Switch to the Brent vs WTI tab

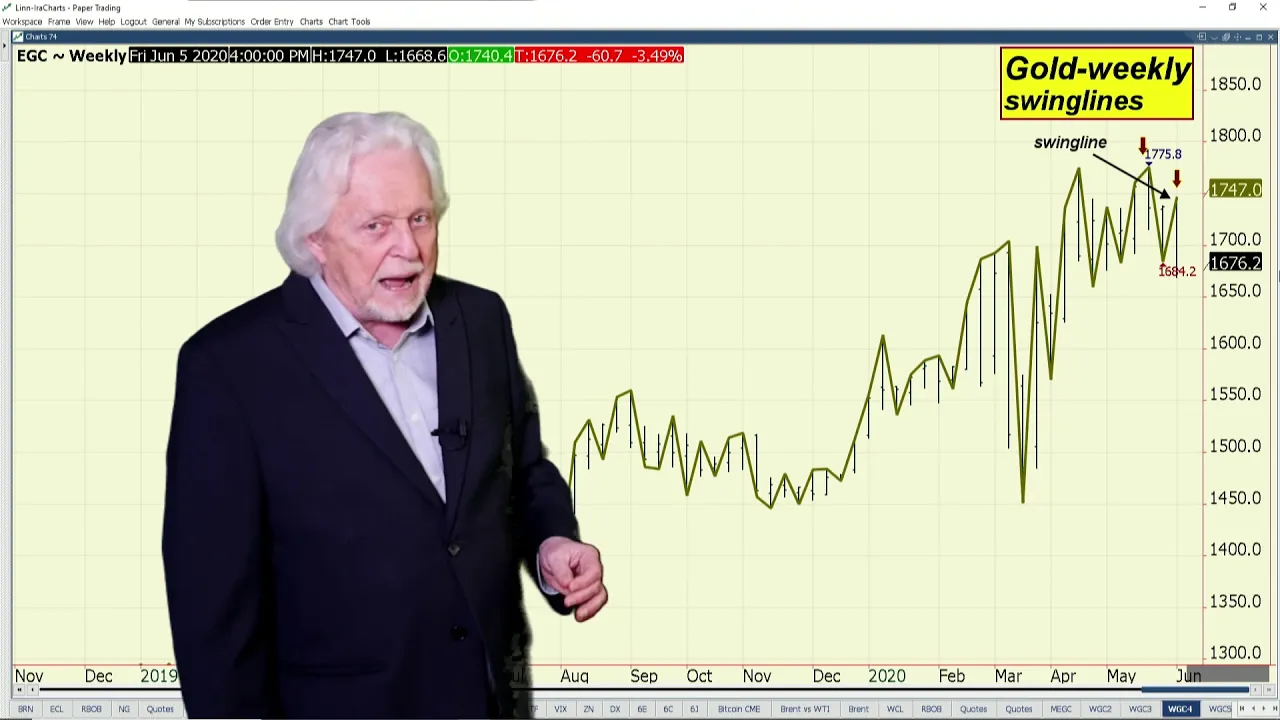click(805, 709)
